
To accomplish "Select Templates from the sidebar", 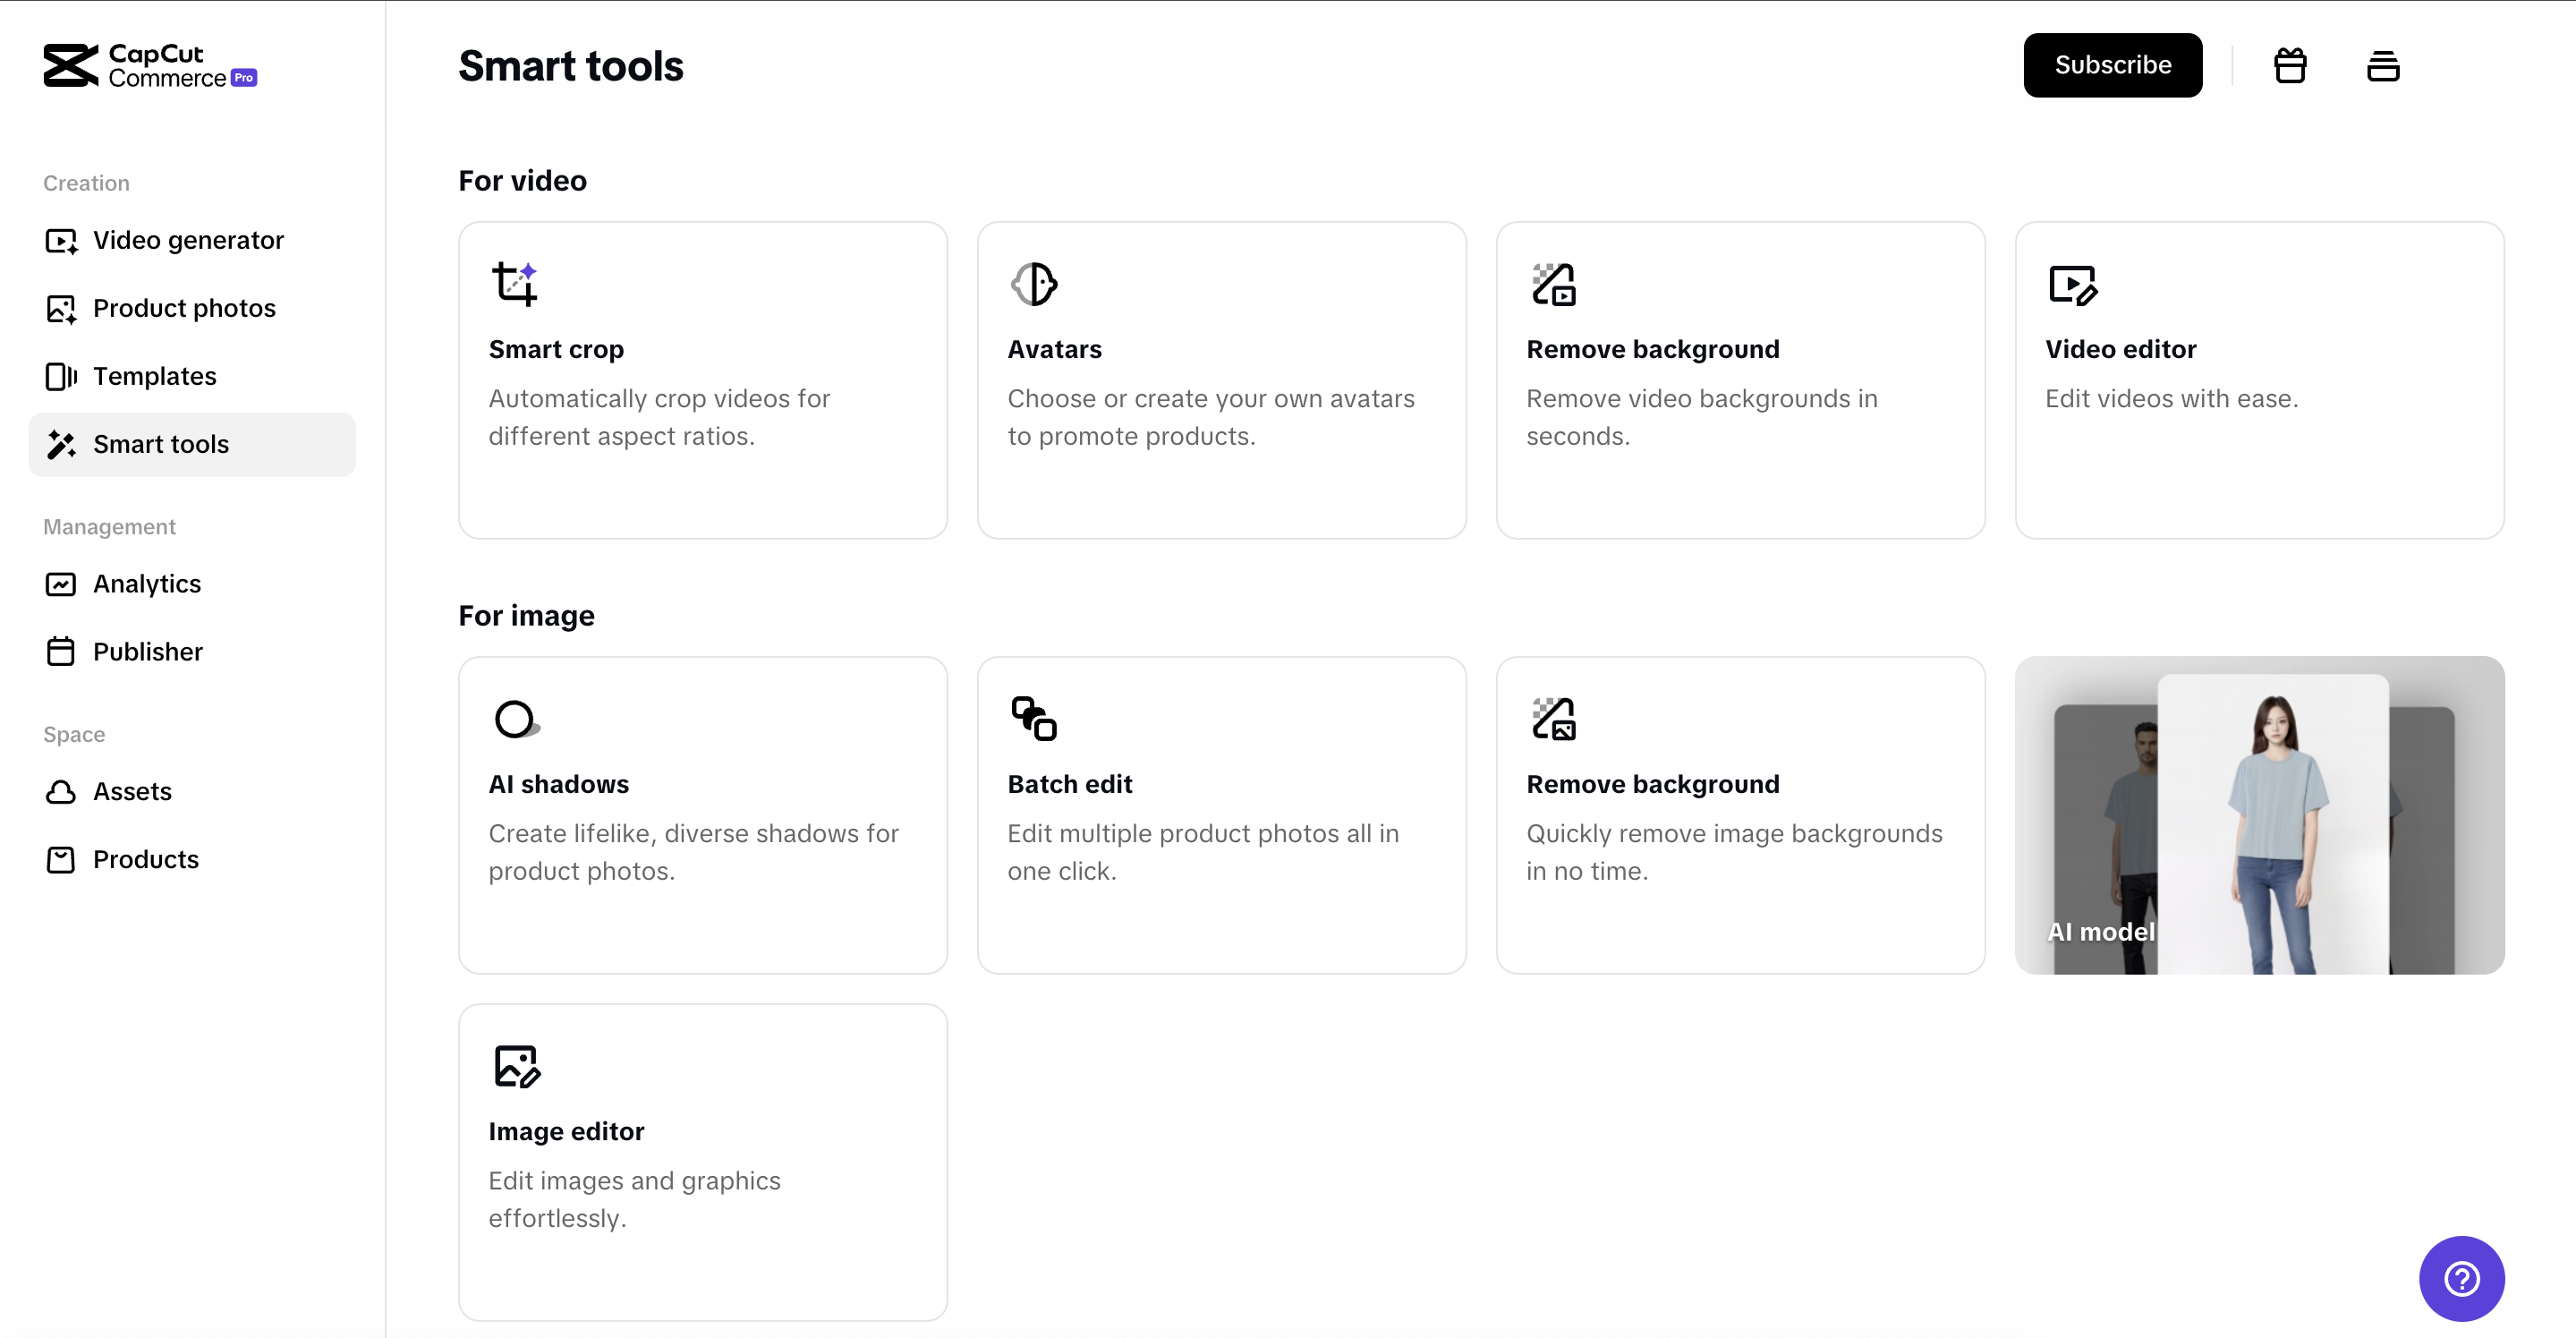I will tap(154, 376).
